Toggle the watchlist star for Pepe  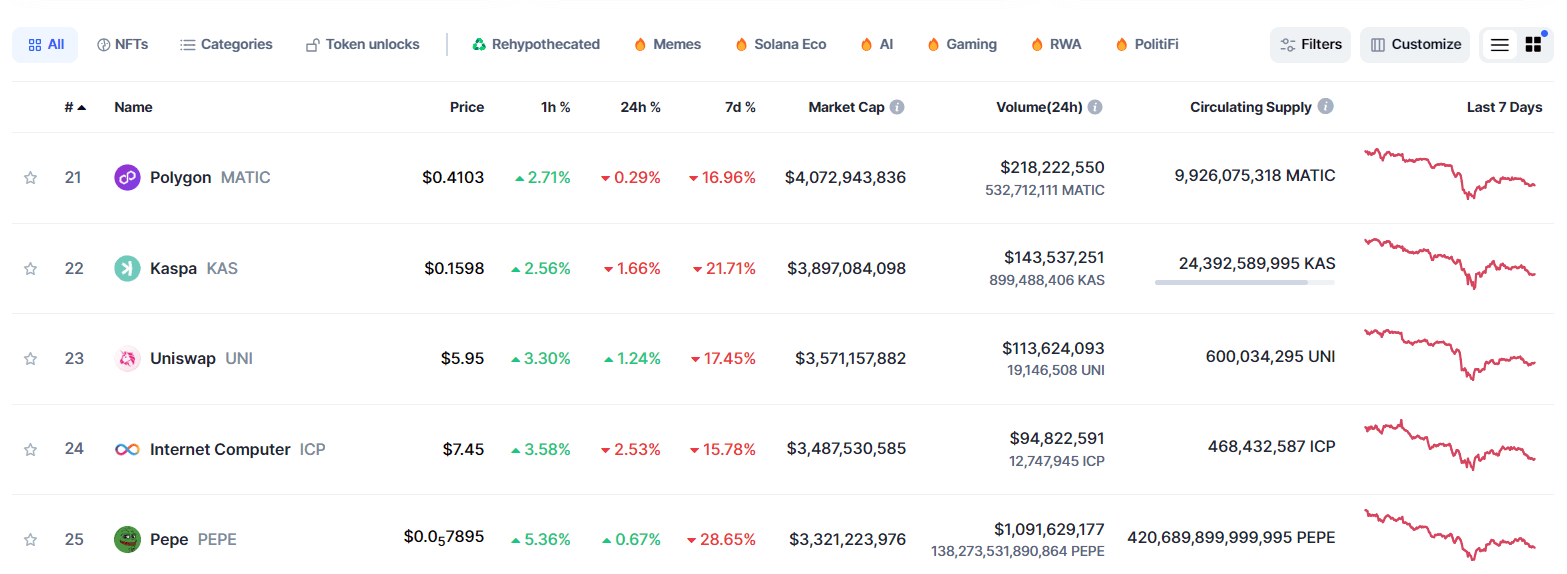tap(30, 540)
